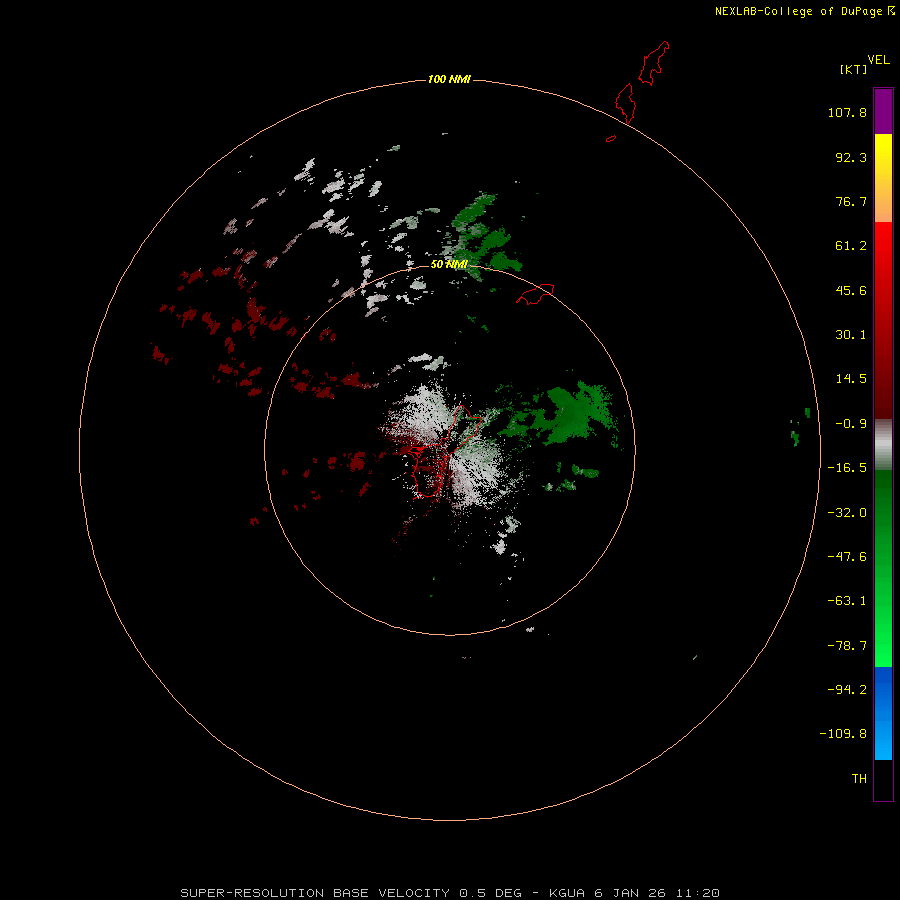Click the -94.2 legend value
The width and height of the screenshot is (900, 900).
pyautogui.click(x=847, y=689)
